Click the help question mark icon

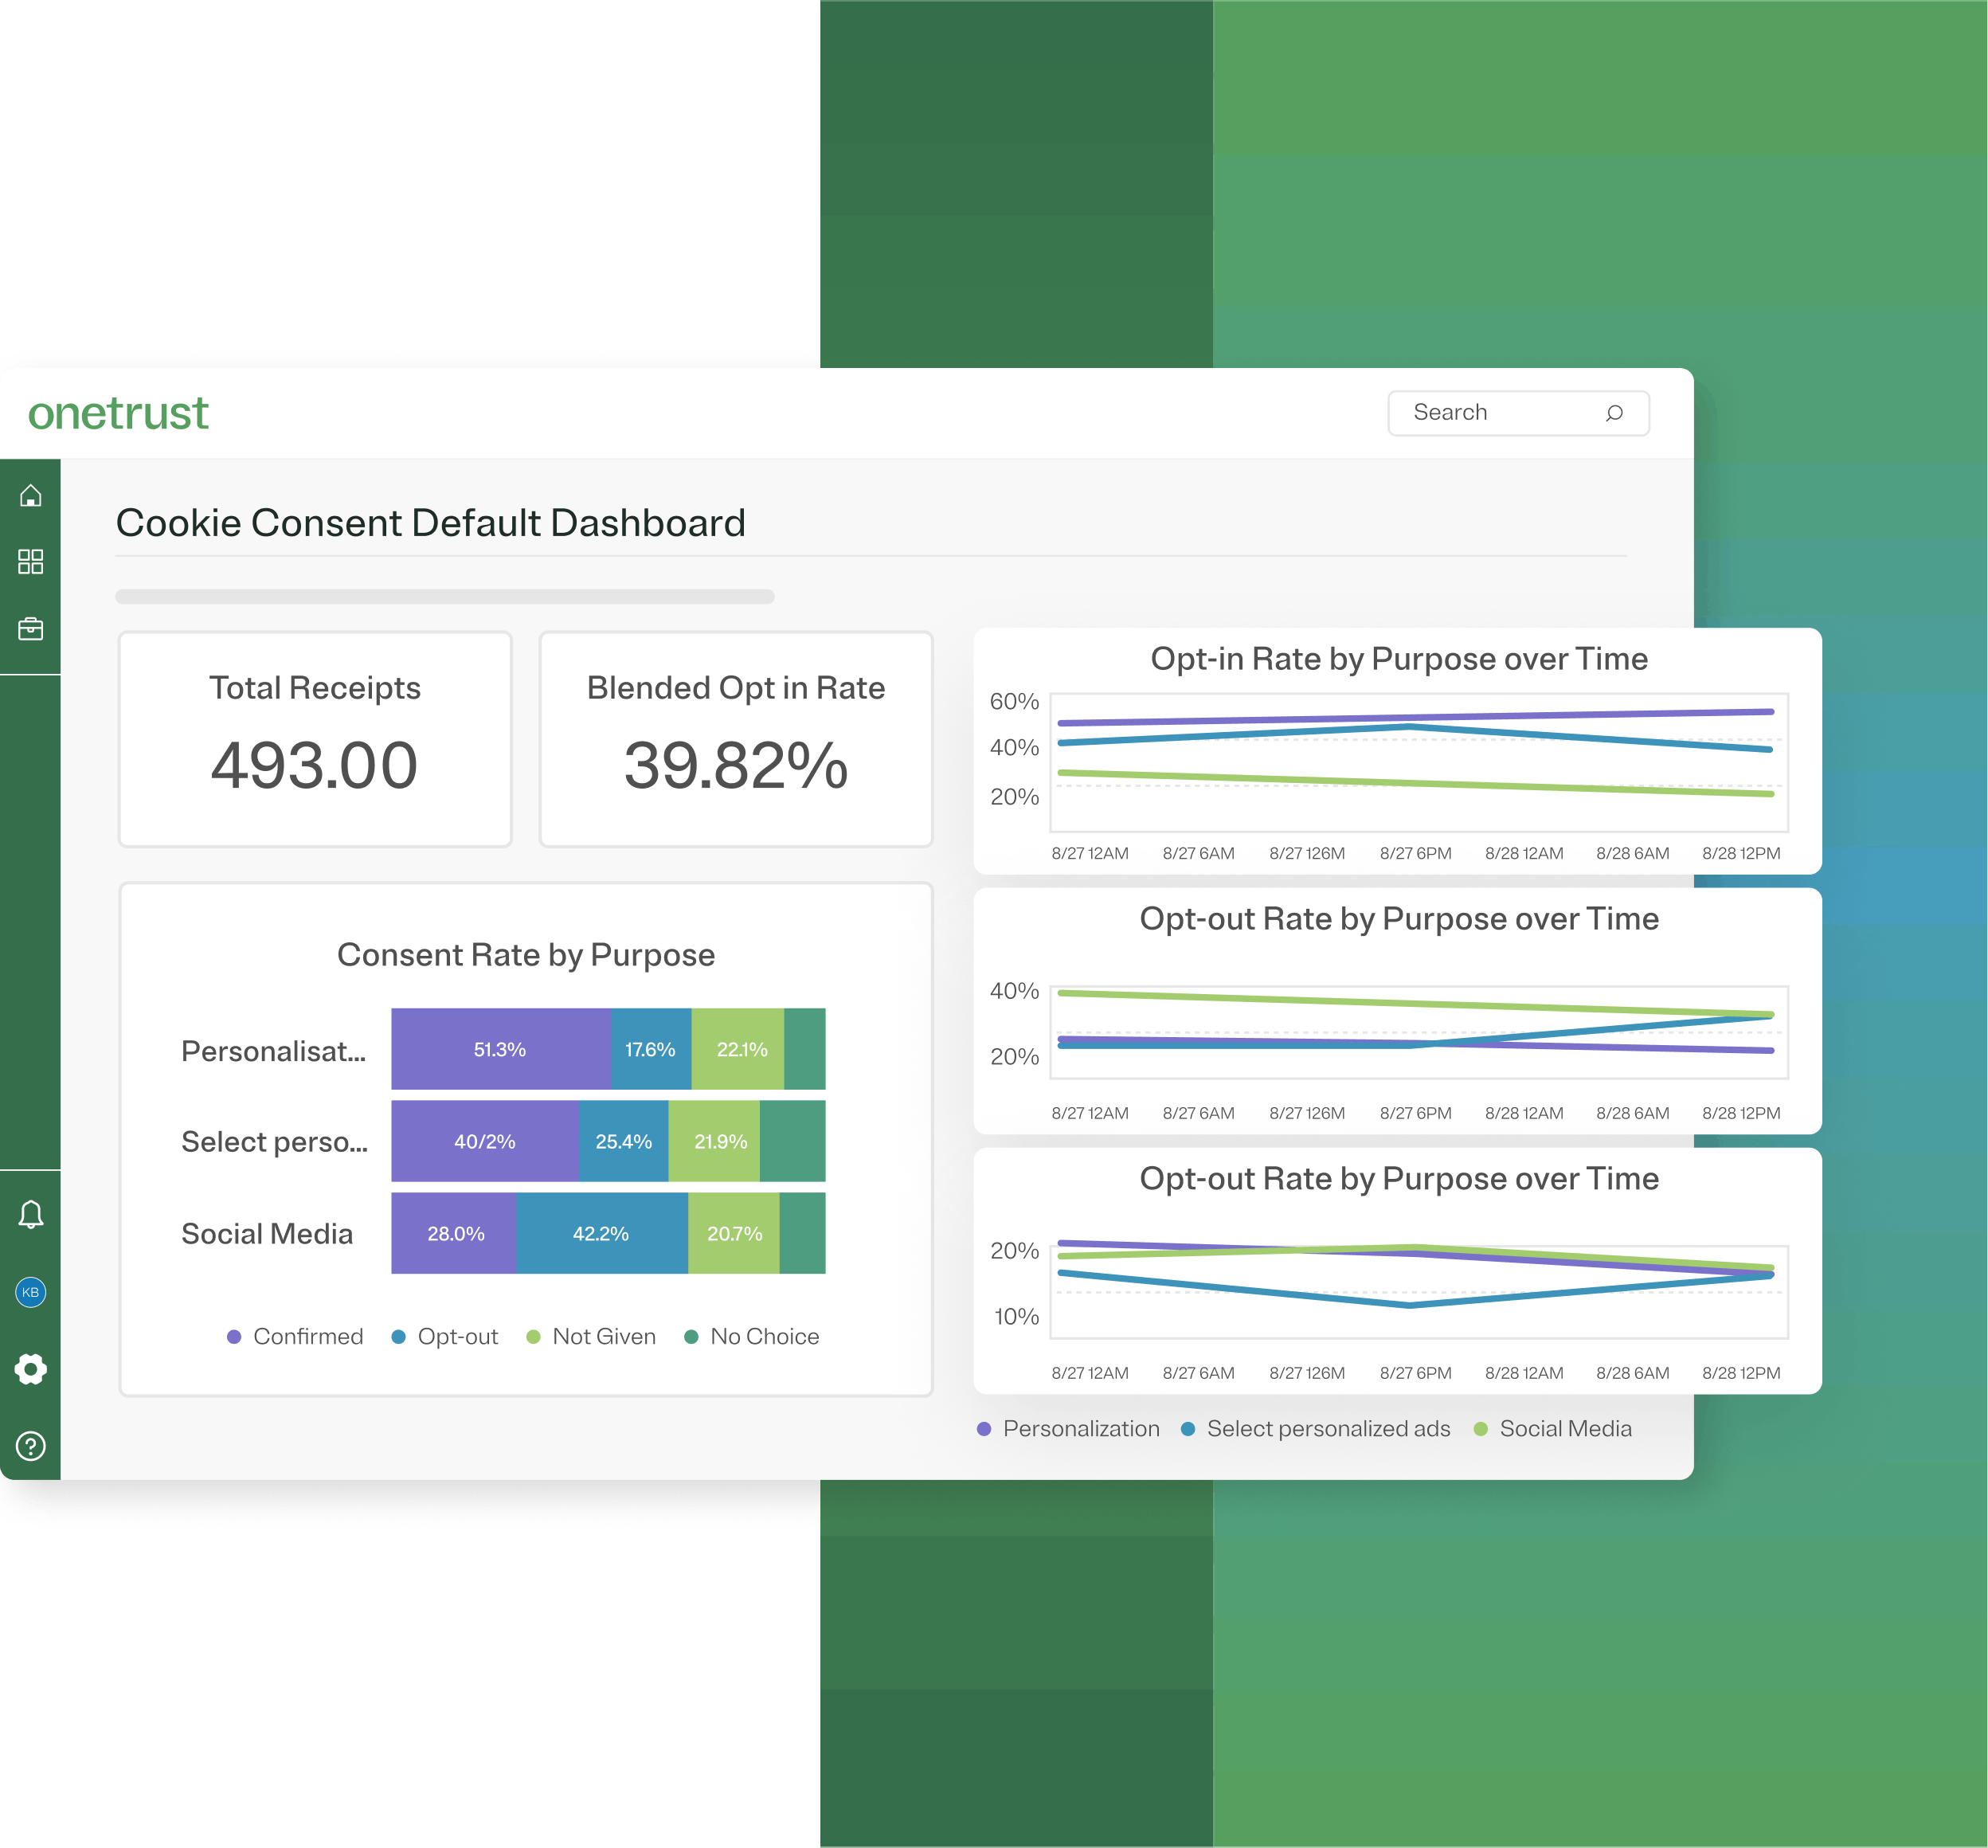pos(31,1446)
